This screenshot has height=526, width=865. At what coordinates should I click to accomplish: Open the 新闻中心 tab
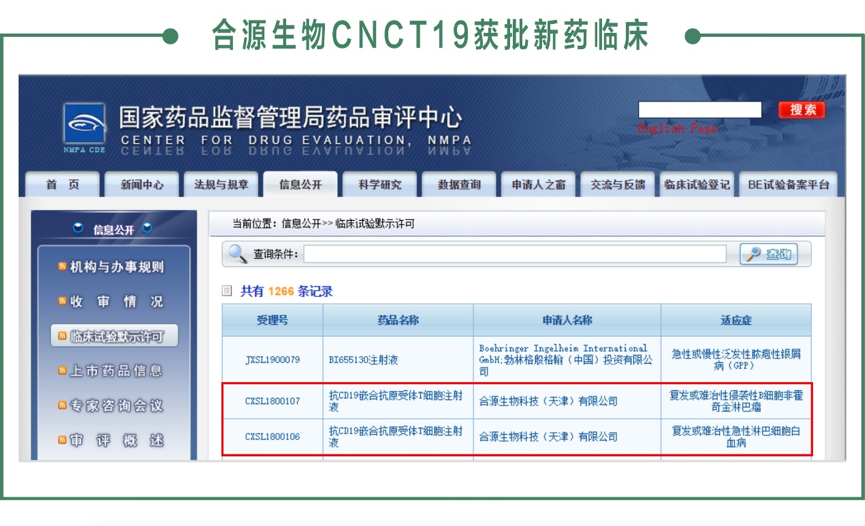142,184
